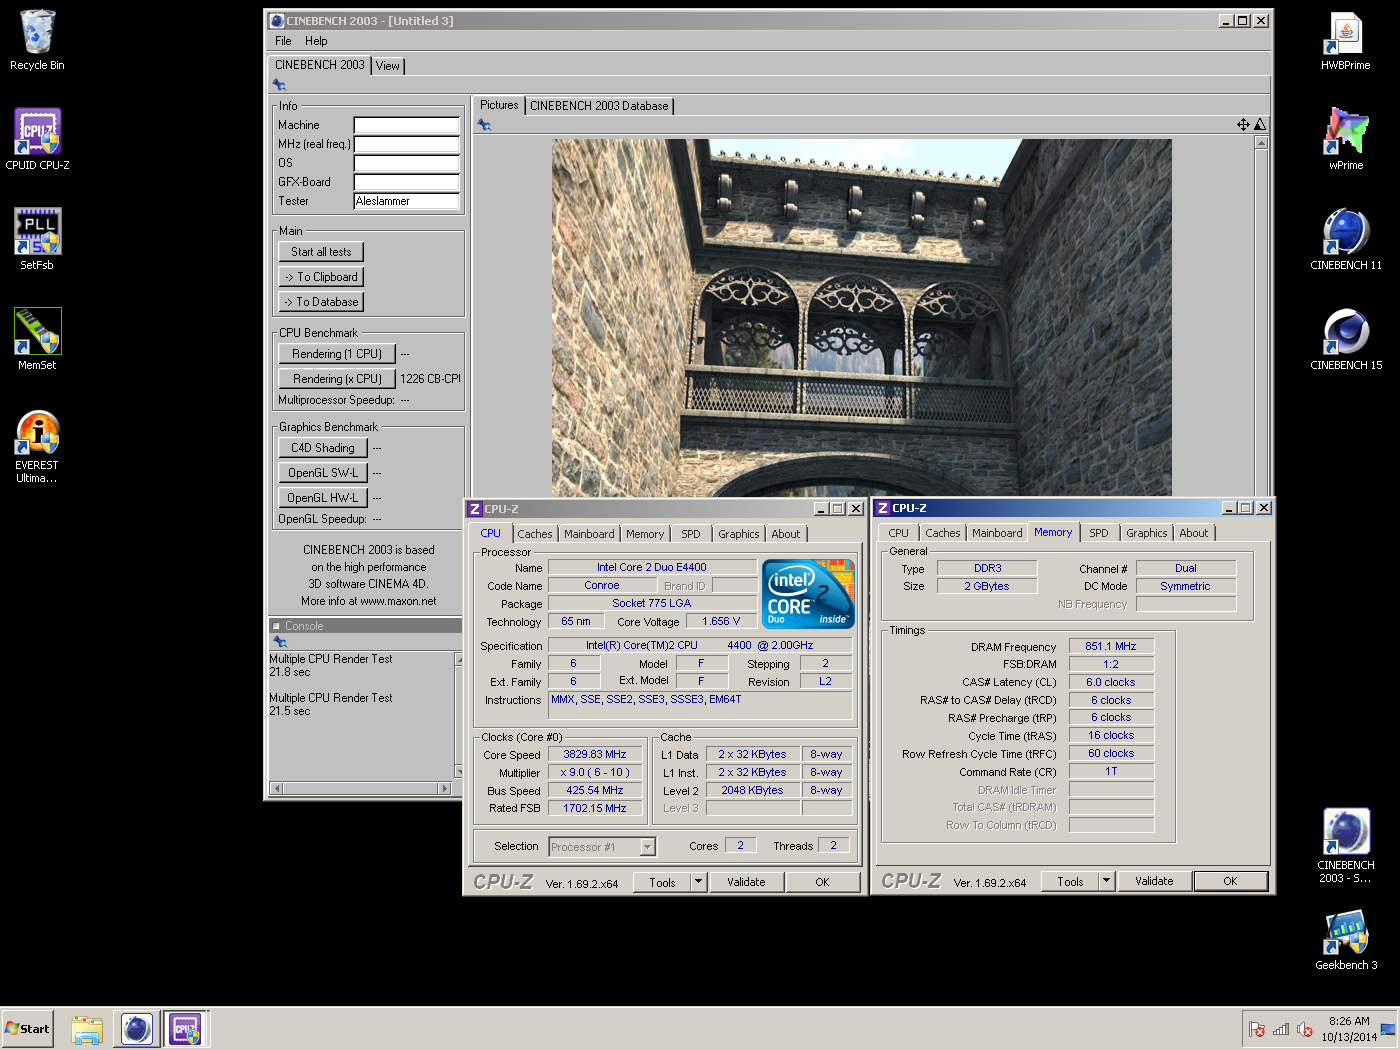Click Start all tests button

(x=321, y=252)
